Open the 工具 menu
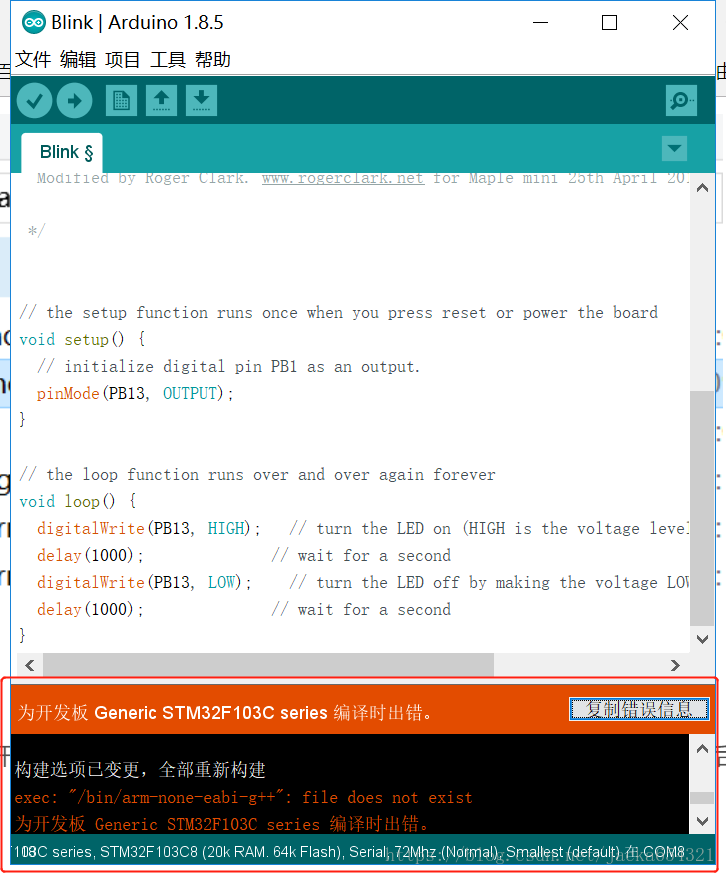Viewport: 726px width, 875px height. pos(168,59)
